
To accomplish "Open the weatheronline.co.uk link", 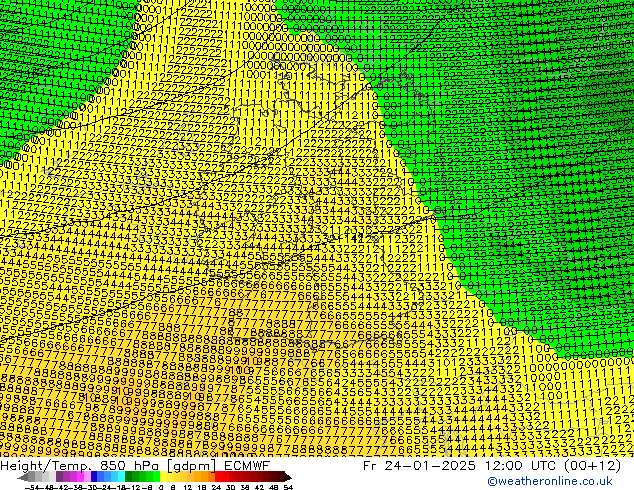I will click(550, 481).
